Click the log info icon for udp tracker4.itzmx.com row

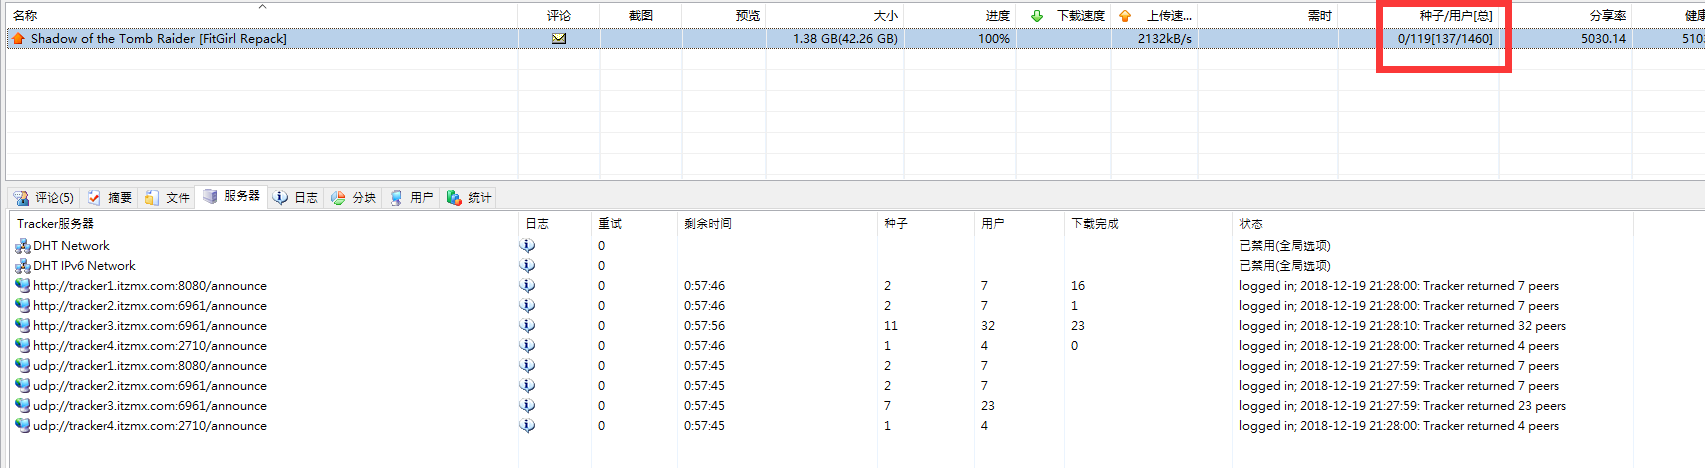pos(527,426)
